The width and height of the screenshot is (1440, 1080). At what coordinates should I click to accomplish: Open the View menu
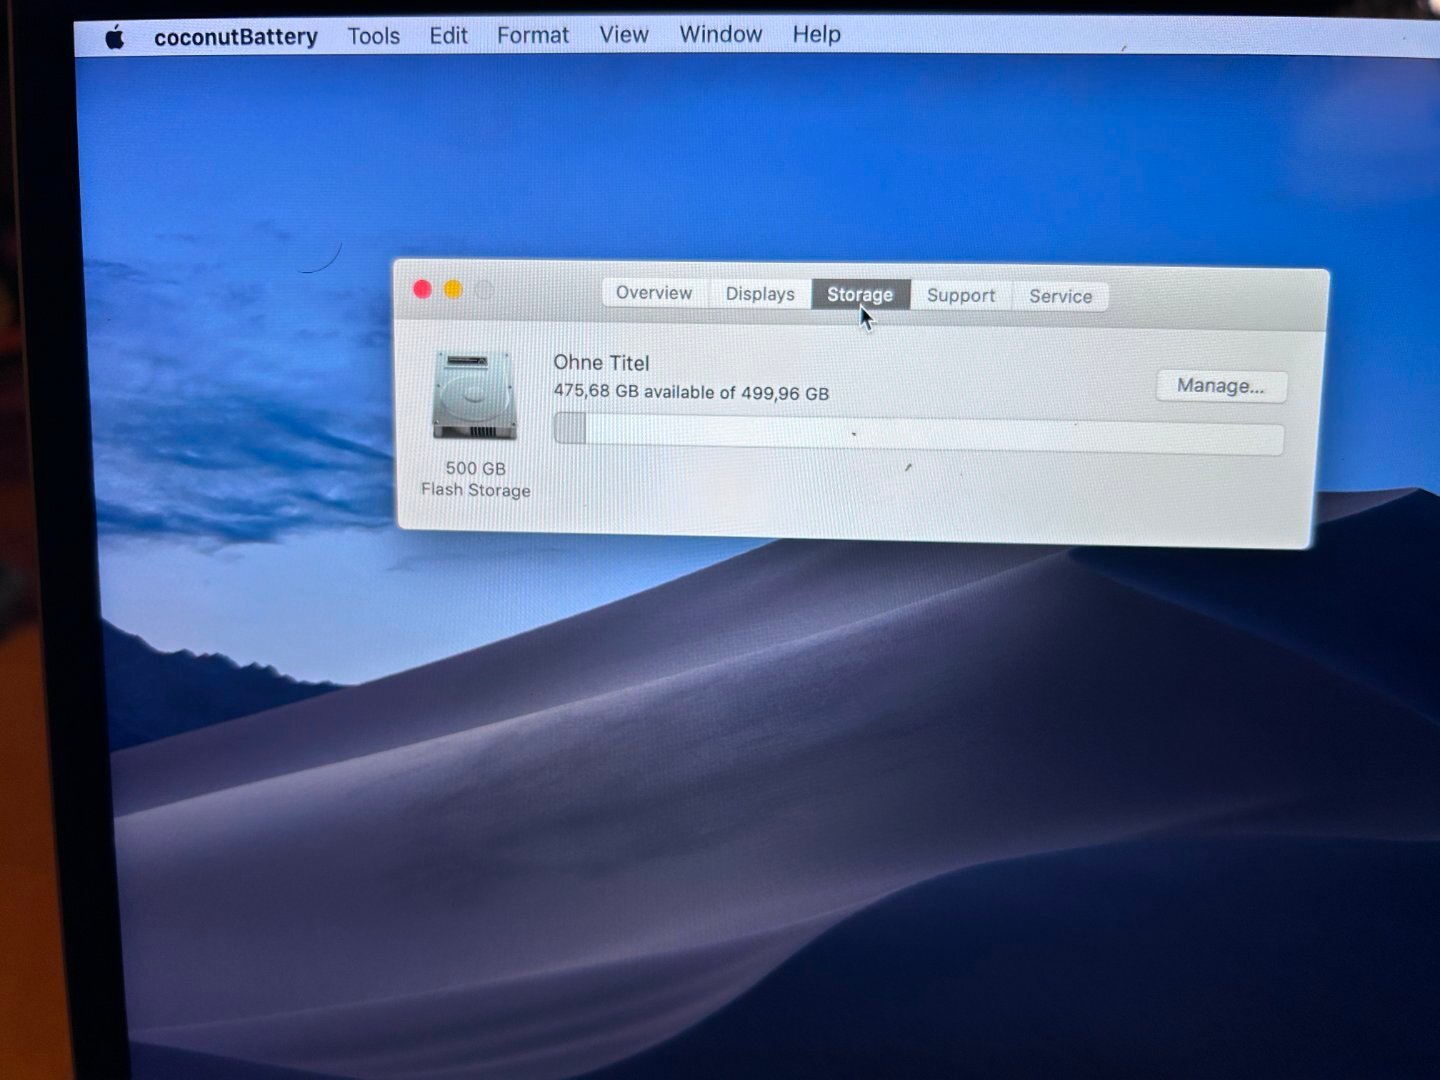(624, 34)
